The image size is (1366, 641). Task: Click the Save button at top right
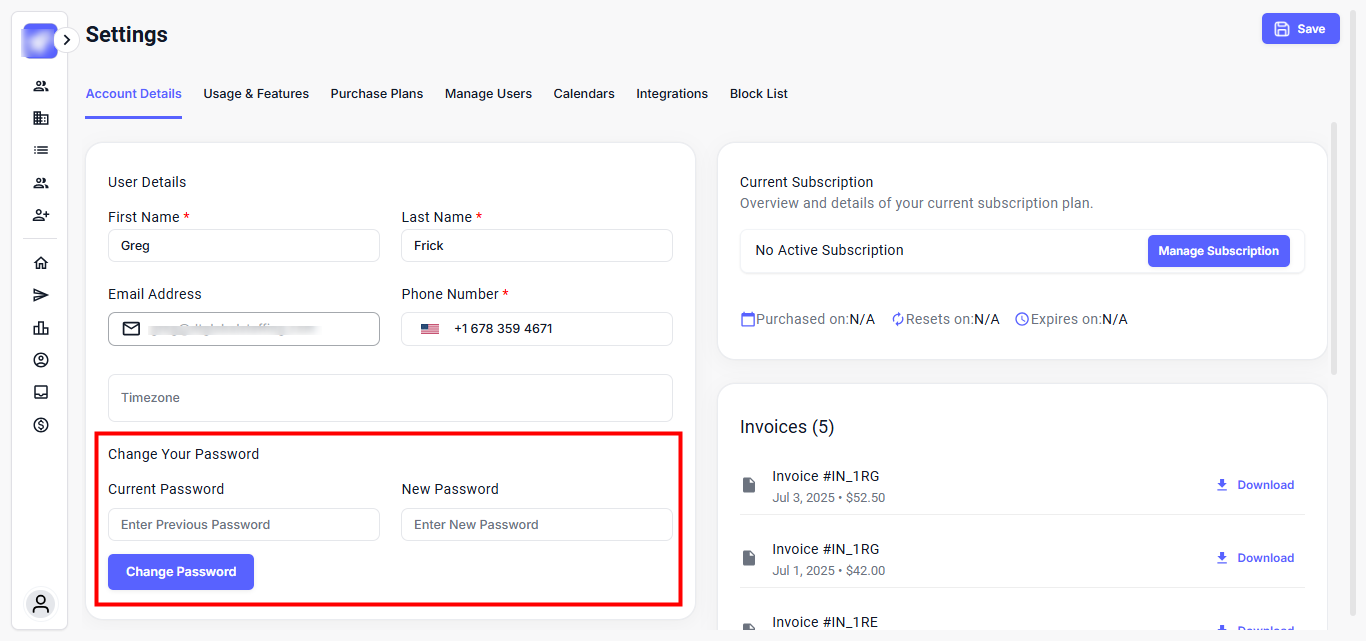[1300, 29]
